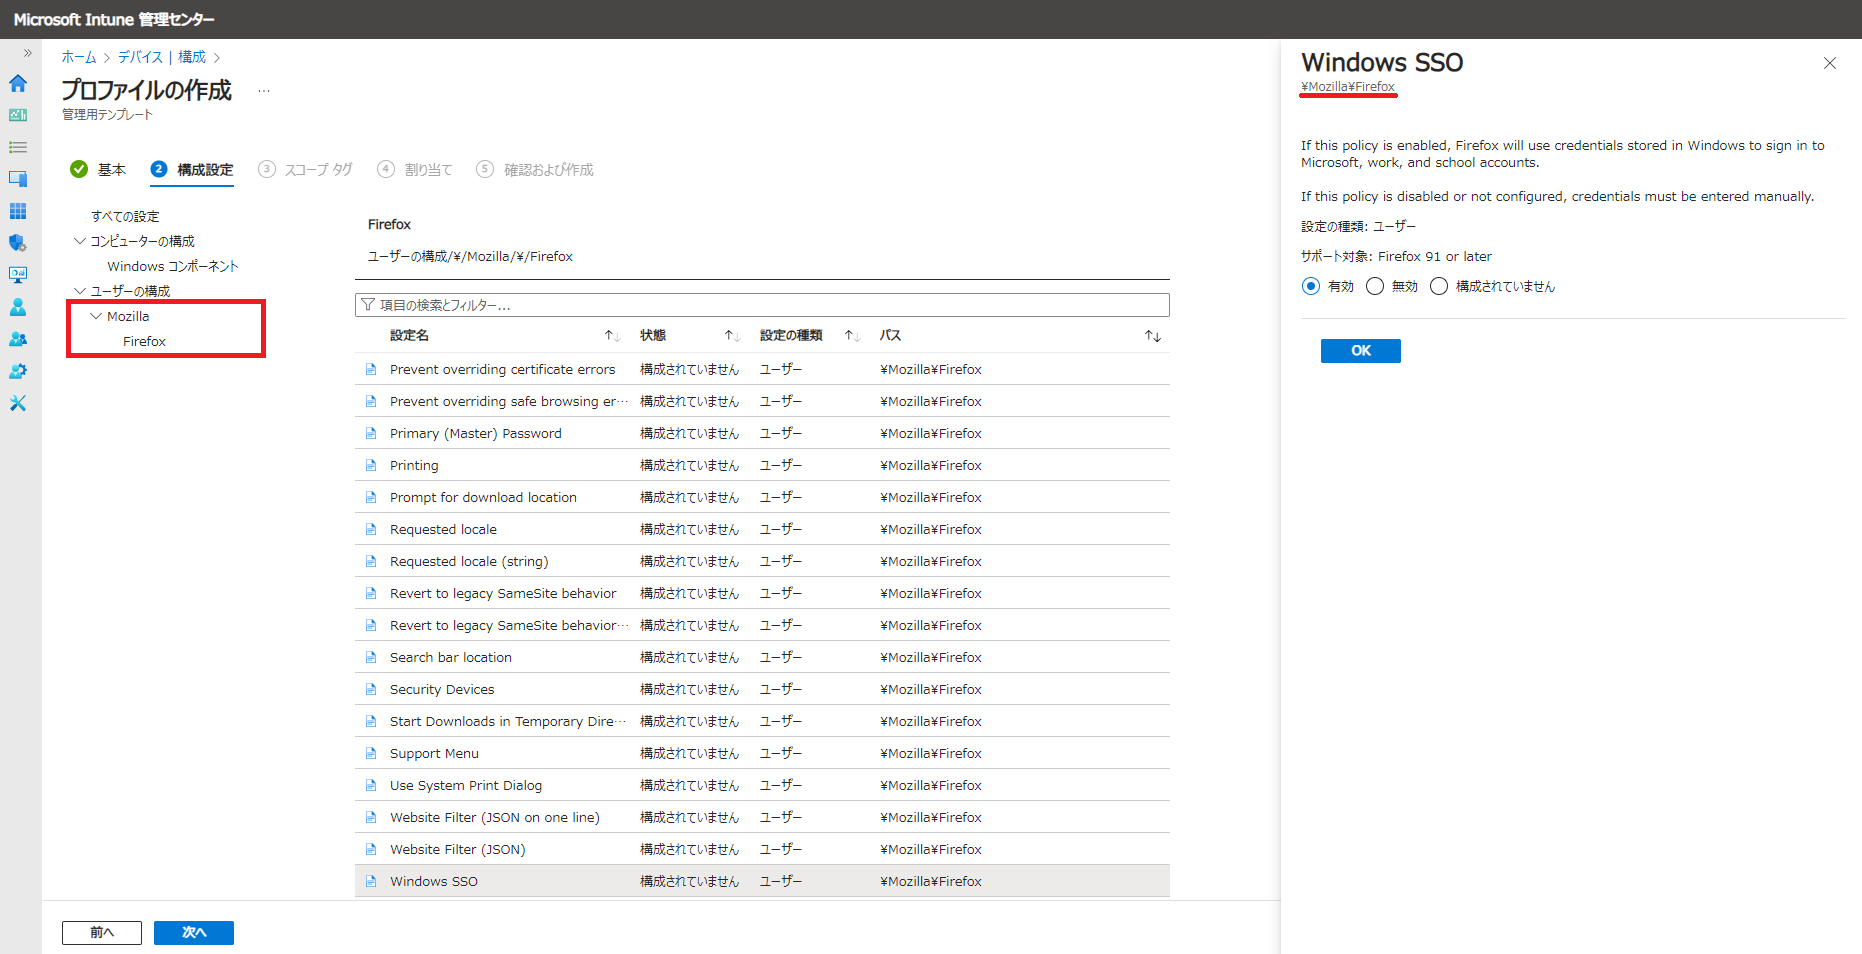Open Users icon in the sidebar

click(x=18, y=307)
